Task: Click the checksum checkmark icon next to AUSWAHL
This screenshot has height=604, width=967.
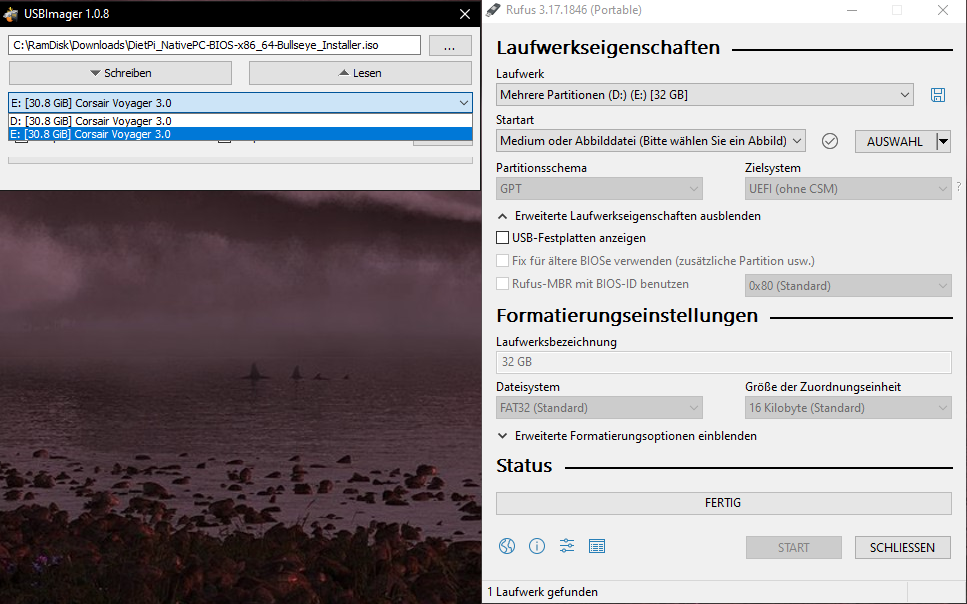Action: click(829, 141)
